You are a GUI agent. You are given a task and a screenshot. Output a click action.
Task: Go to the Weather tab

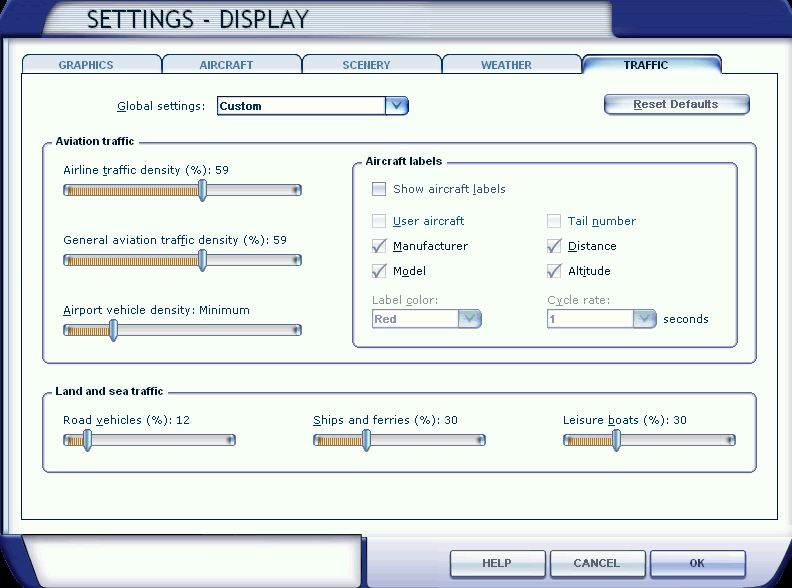(506, 65)
